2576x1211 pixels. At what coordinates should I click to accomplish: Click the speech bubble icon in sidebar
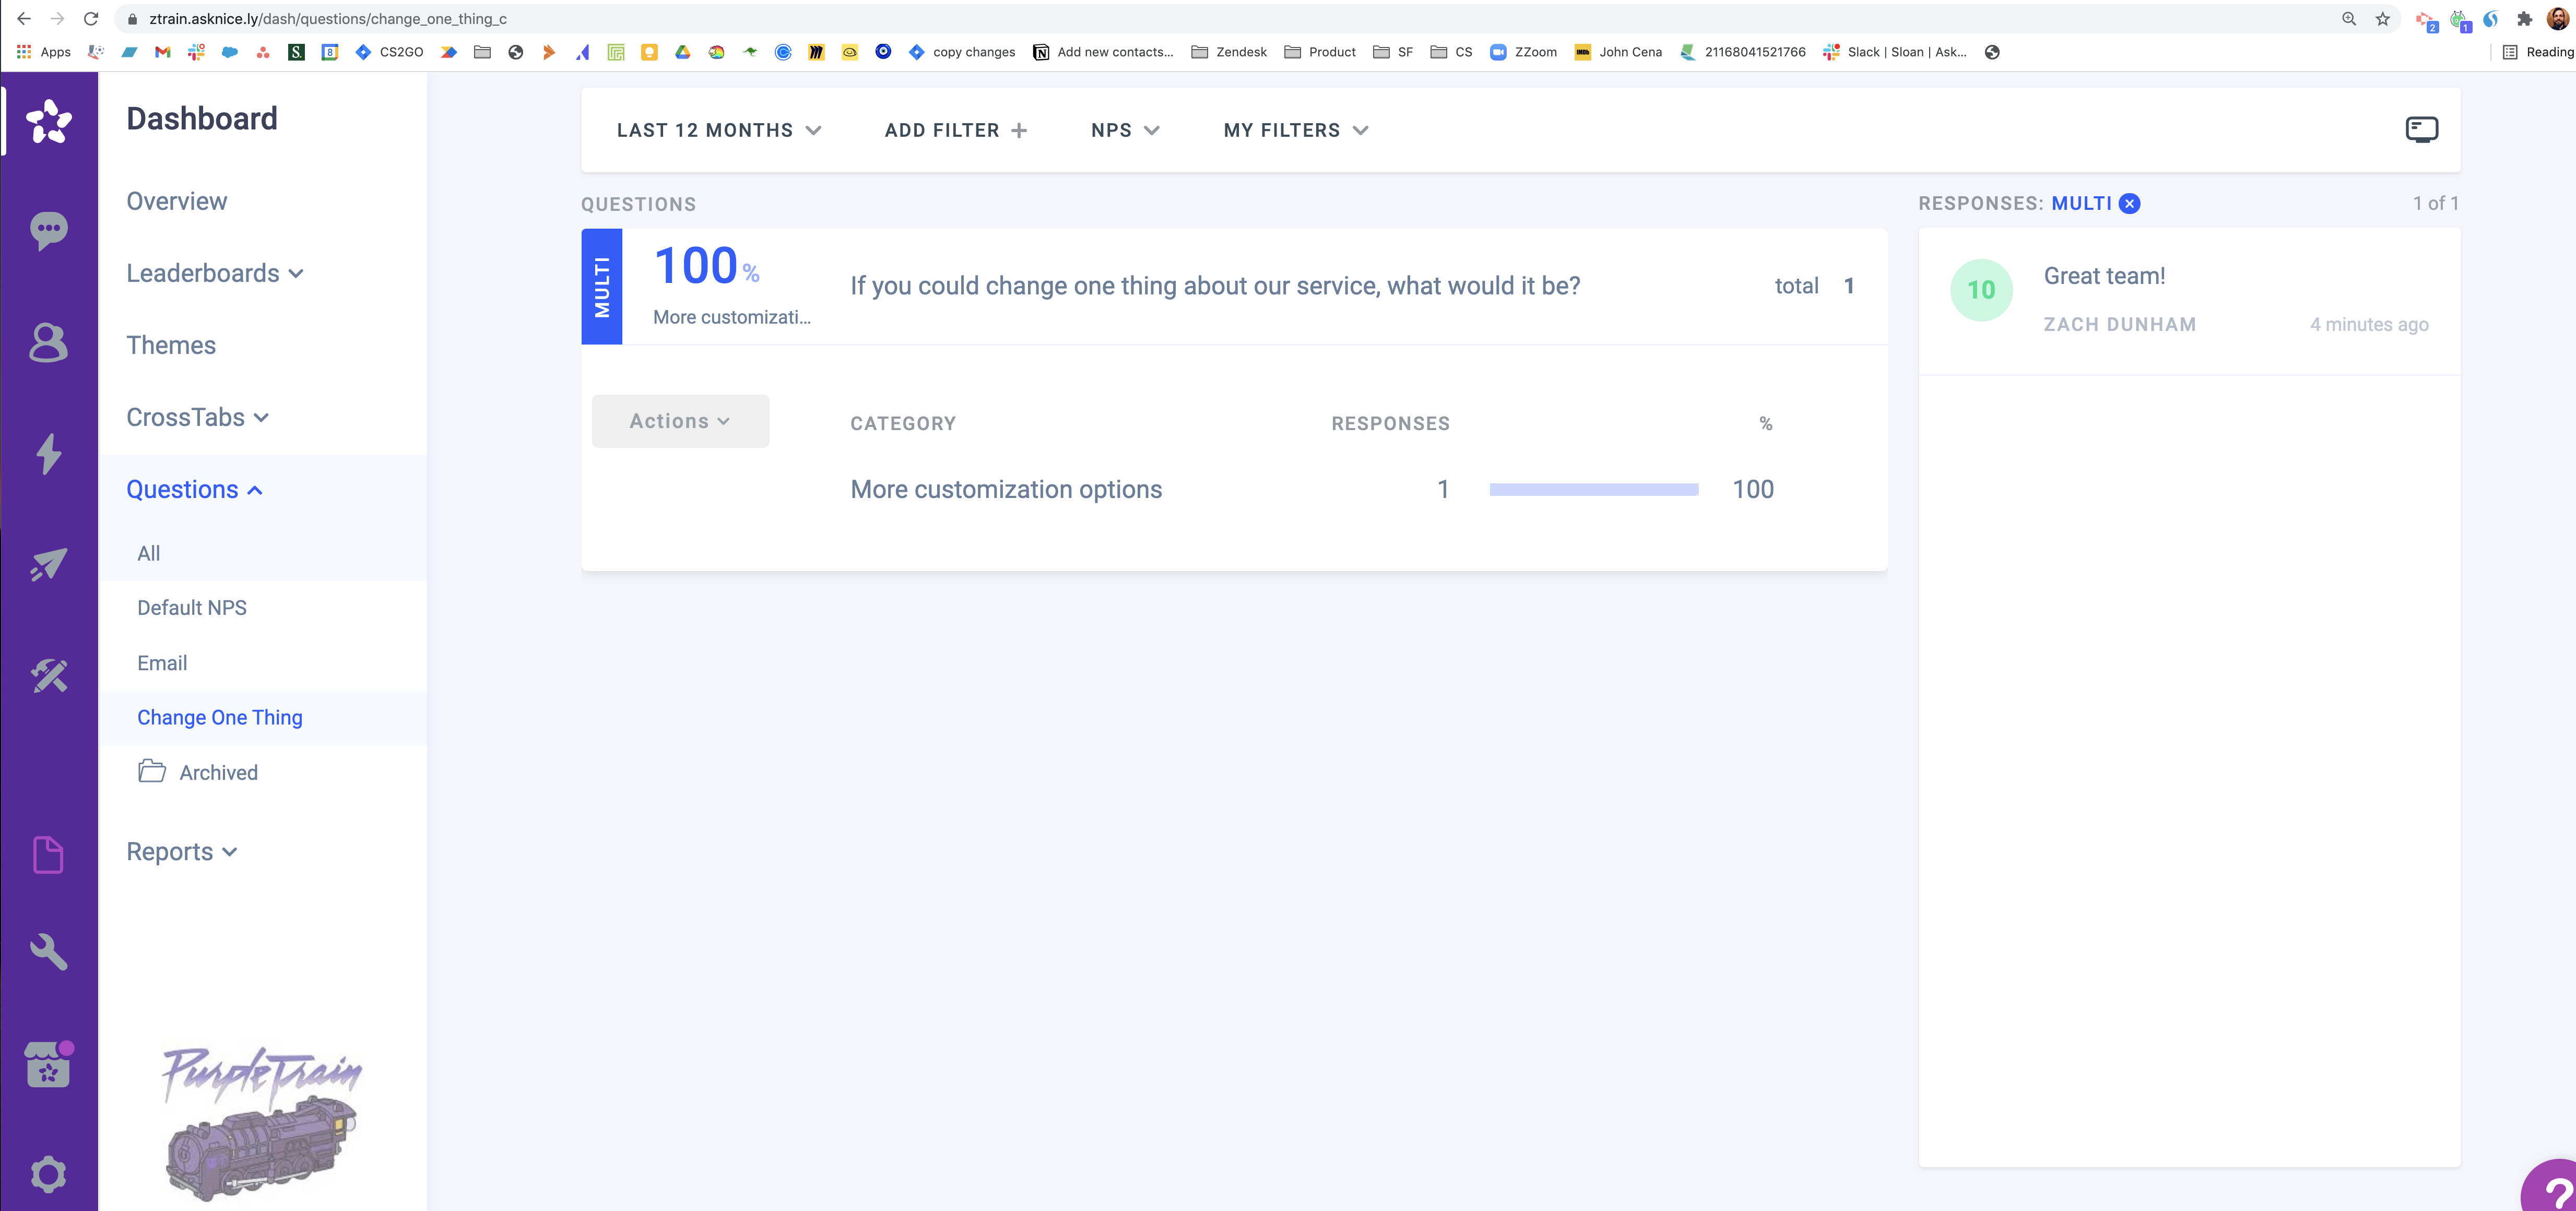[48, 230]
